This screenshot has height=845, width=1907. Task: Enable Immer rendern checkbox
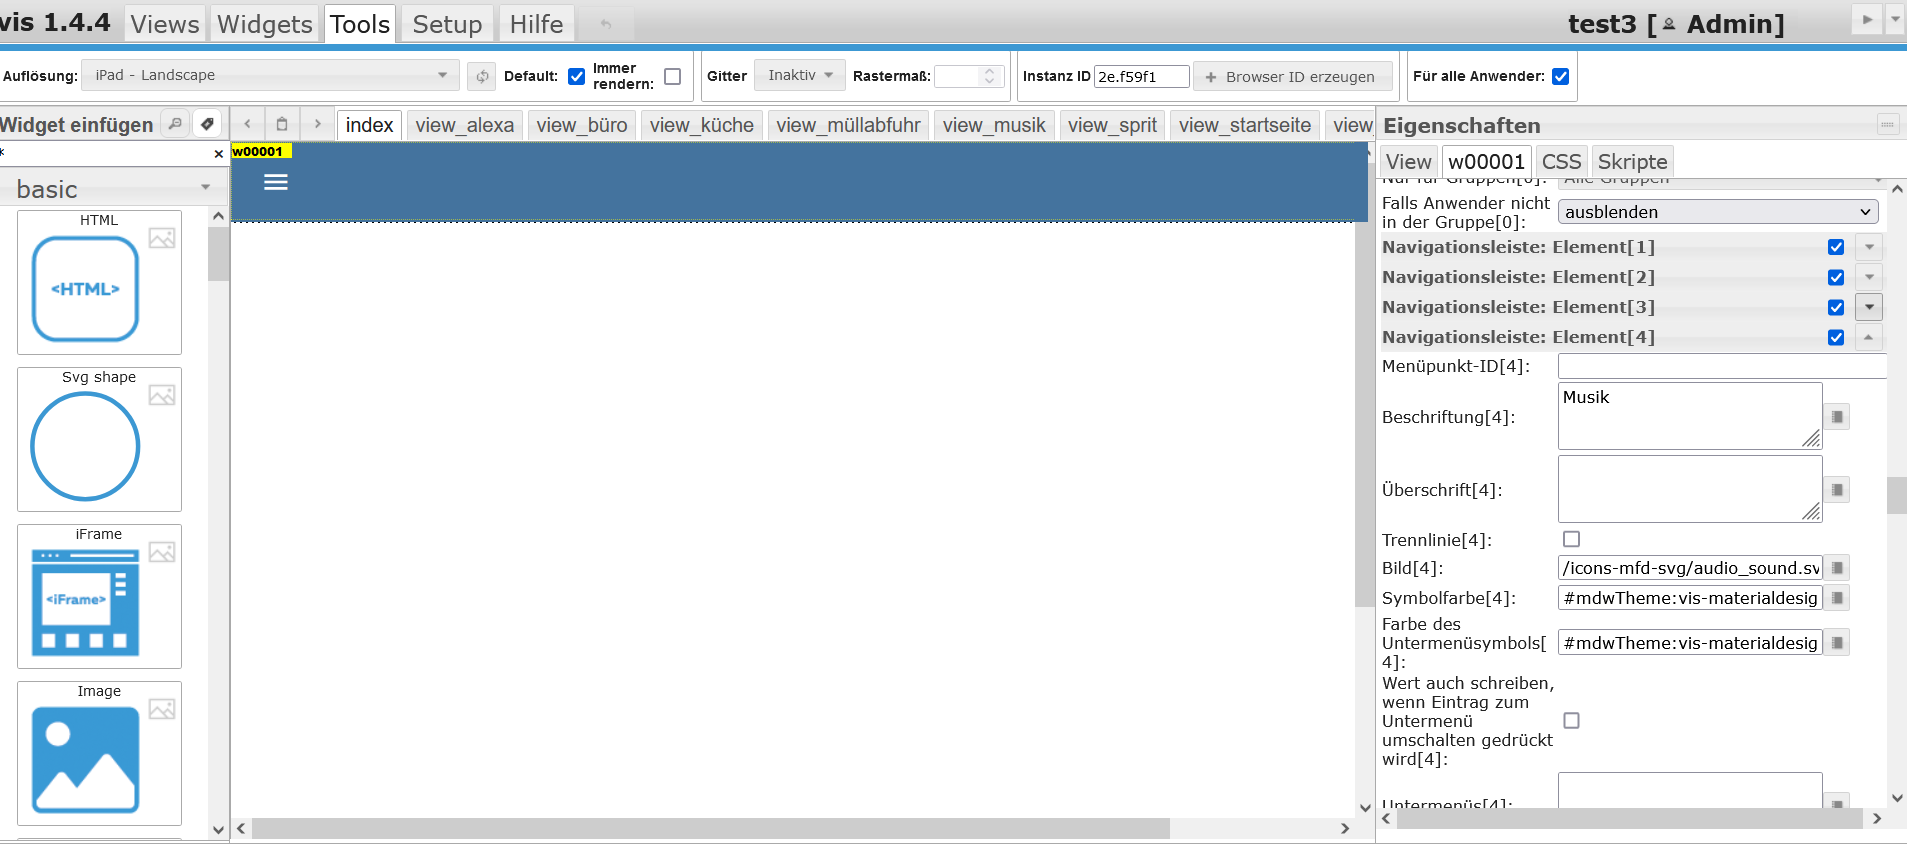[672, 76]
